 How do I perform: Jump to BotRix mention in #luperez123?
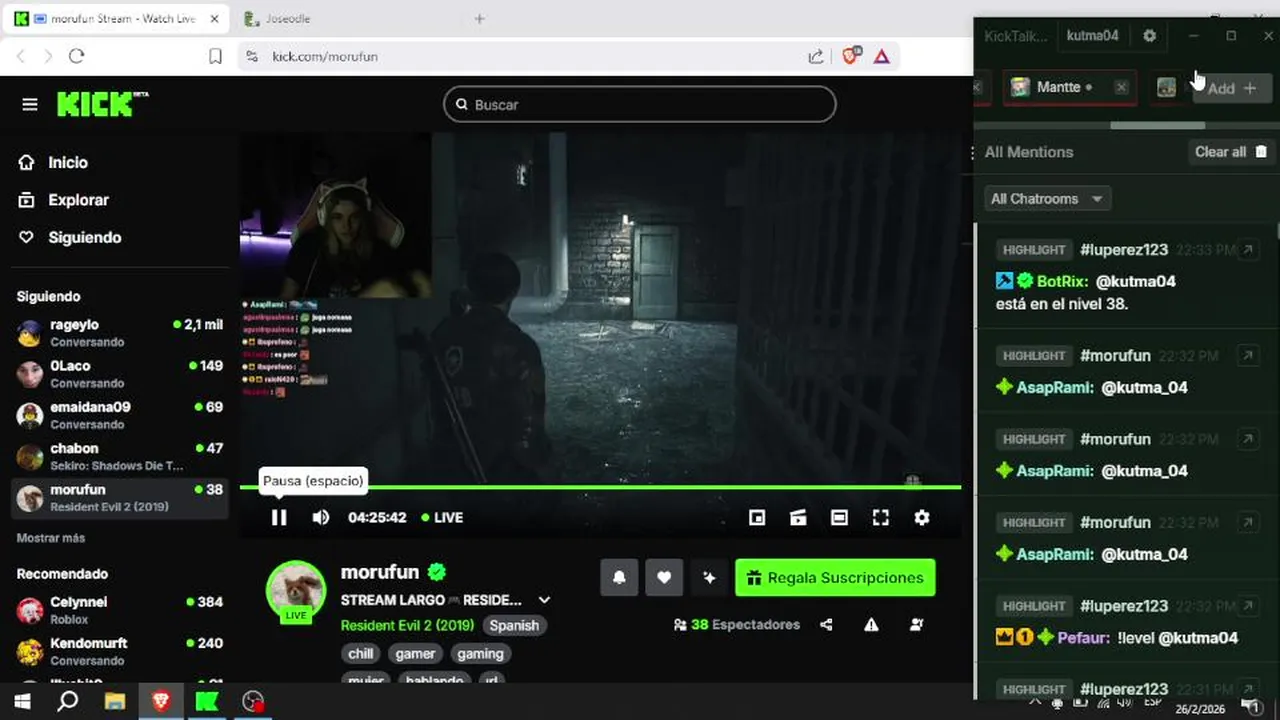click(1247, 250)
